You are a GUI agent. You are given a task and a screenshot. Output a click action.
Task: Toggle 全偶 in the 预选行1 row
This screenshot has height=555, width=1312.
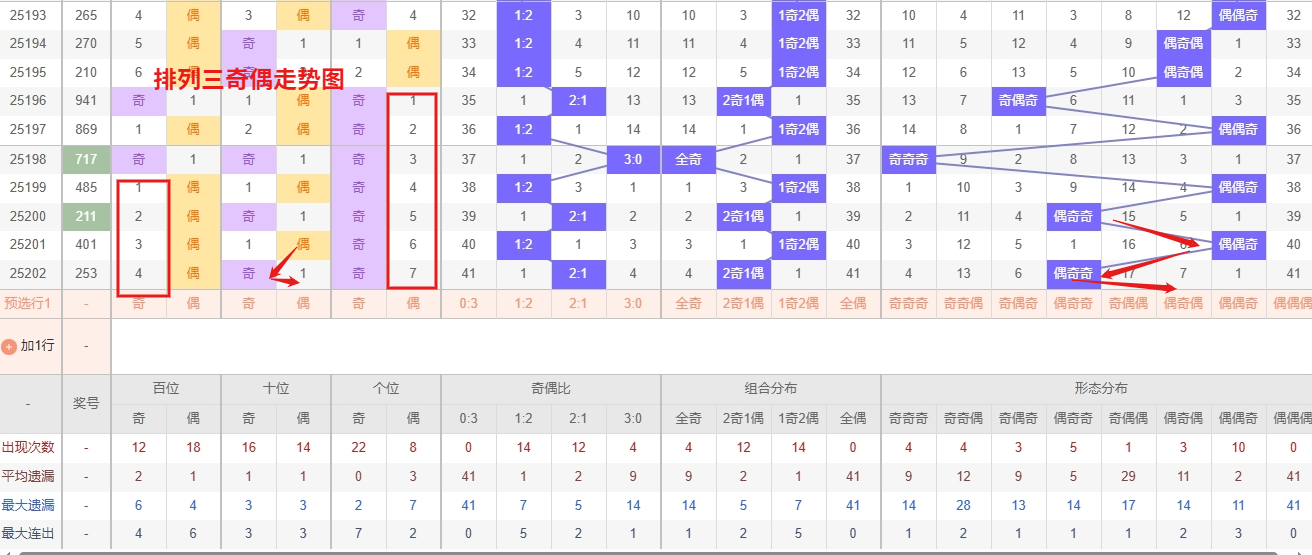[x=853, y=303]
